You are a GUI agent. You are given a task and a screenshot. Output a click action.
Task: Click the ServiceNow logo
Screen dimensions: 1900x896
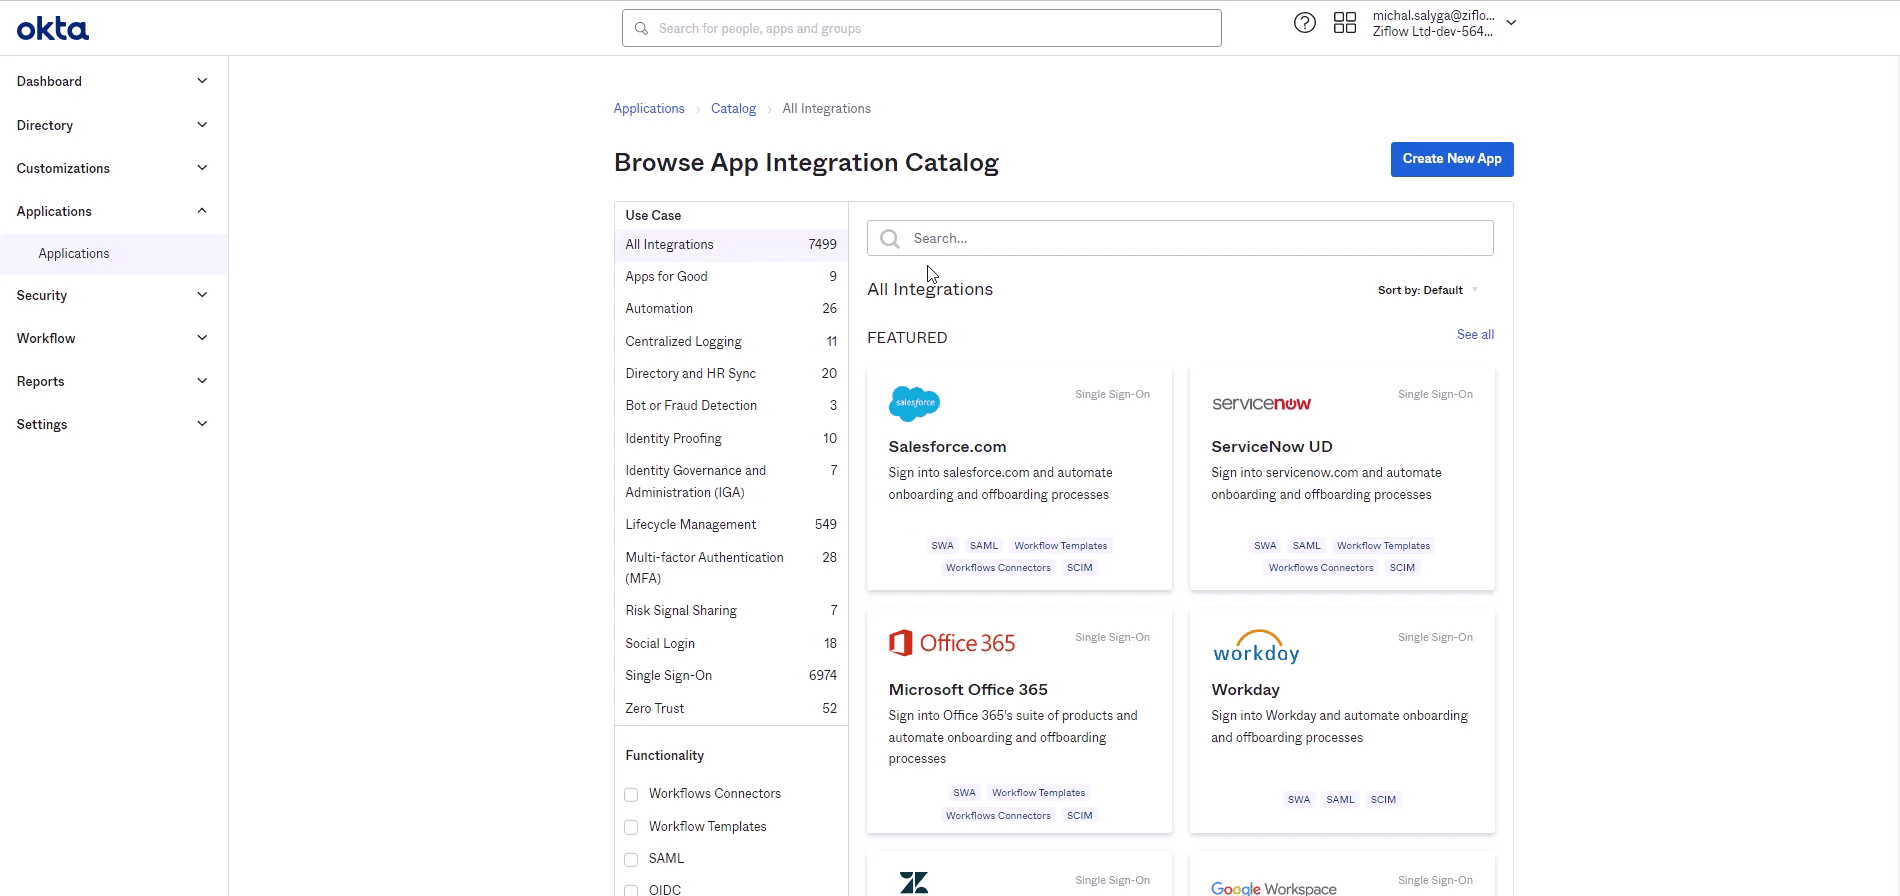[x=1261, y=403]
